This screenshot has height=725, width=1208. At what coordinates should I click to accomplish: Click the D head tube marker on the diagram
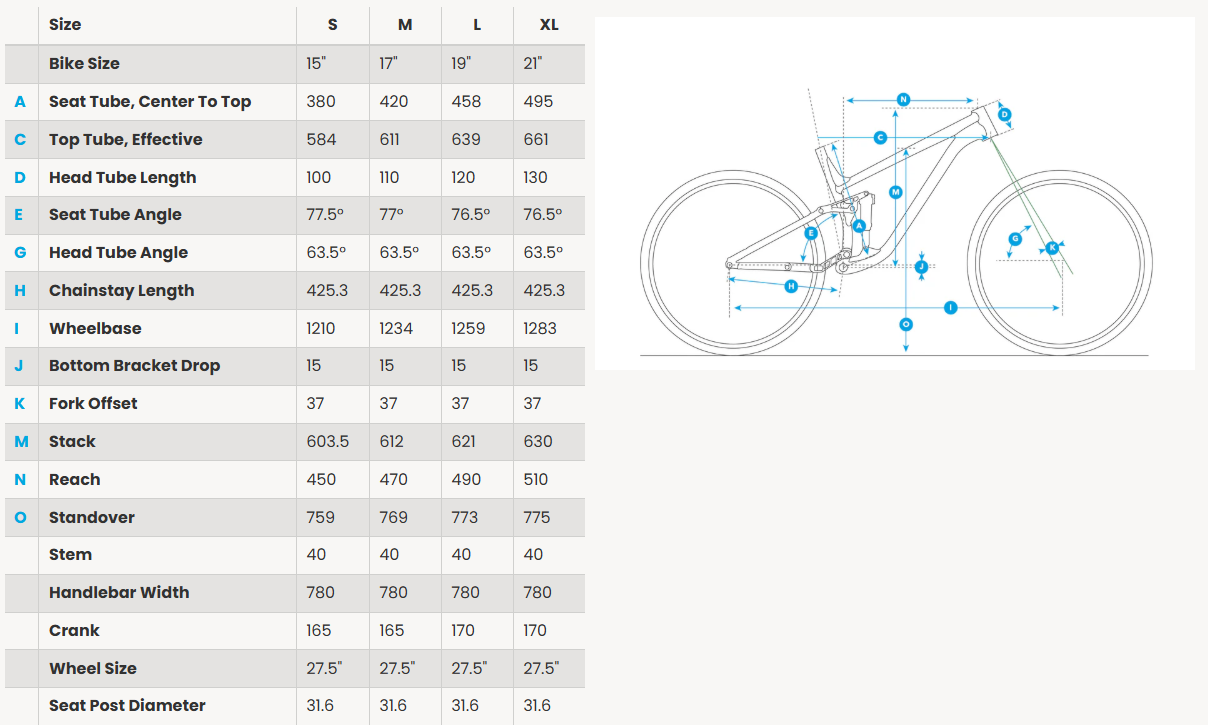point(1005,114)
